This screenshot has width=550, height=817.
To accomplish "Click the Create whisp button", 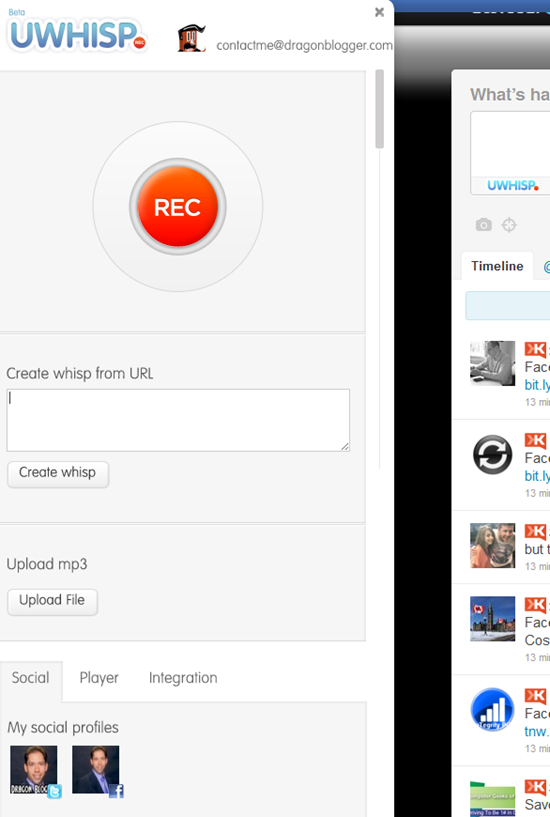I will point(58,474).
